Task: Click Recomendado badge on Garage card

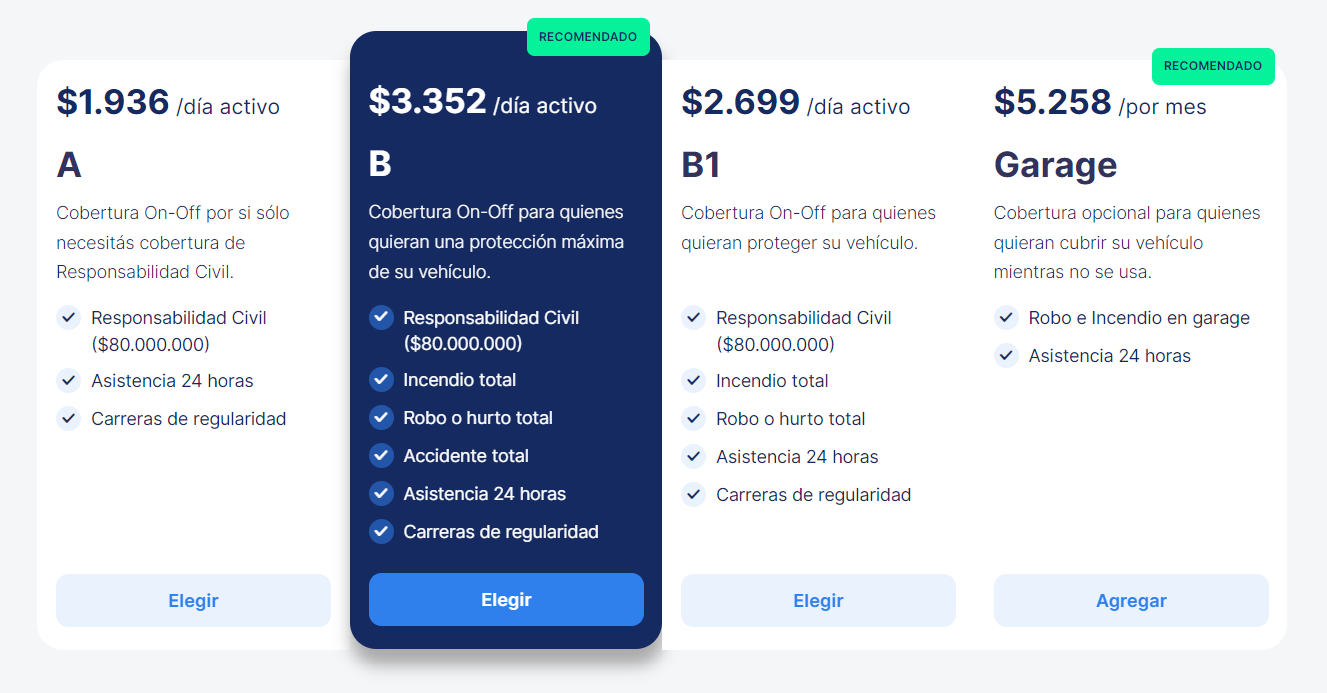Action: pyautogui.click(x=1213, y=66)
